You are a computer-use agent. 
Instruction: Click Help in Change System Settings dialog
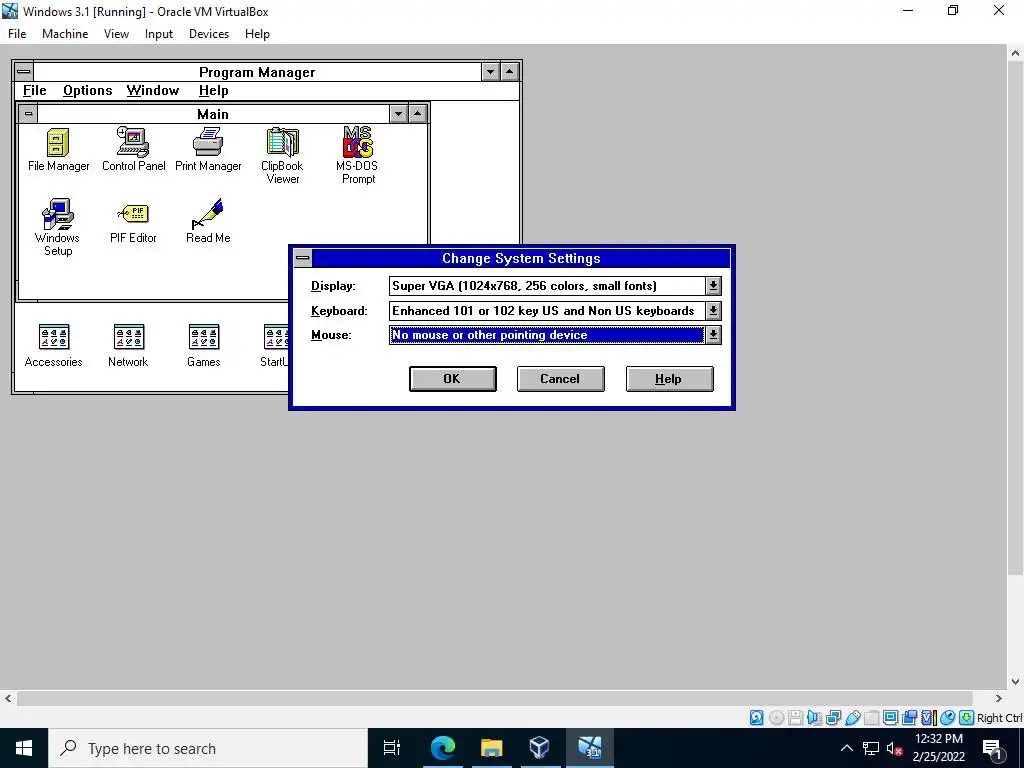tap(669, 379)
